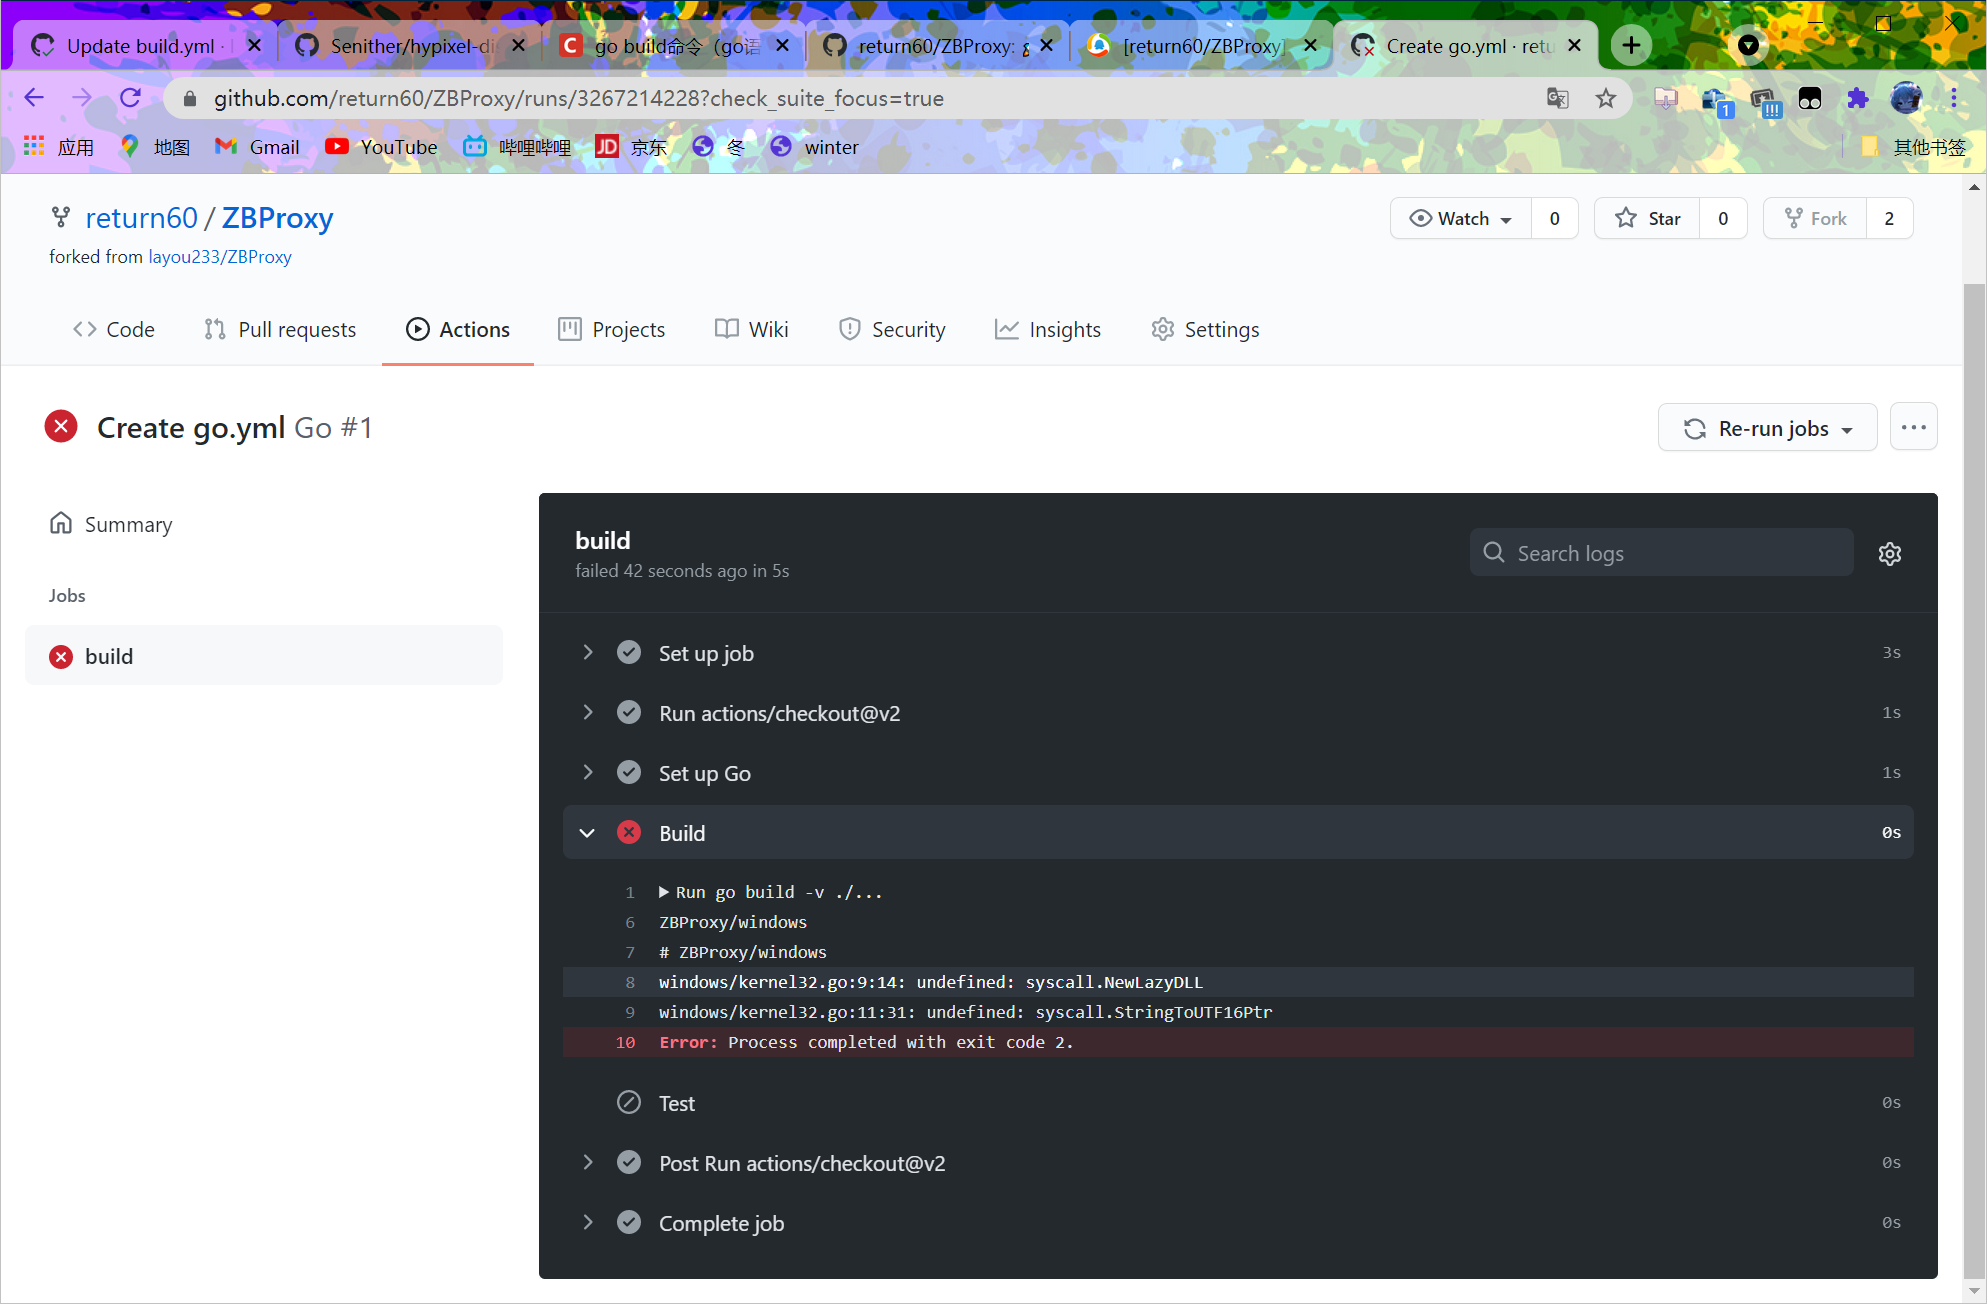
Task: Click inside the Search logs field
Action: (1660, 552)
